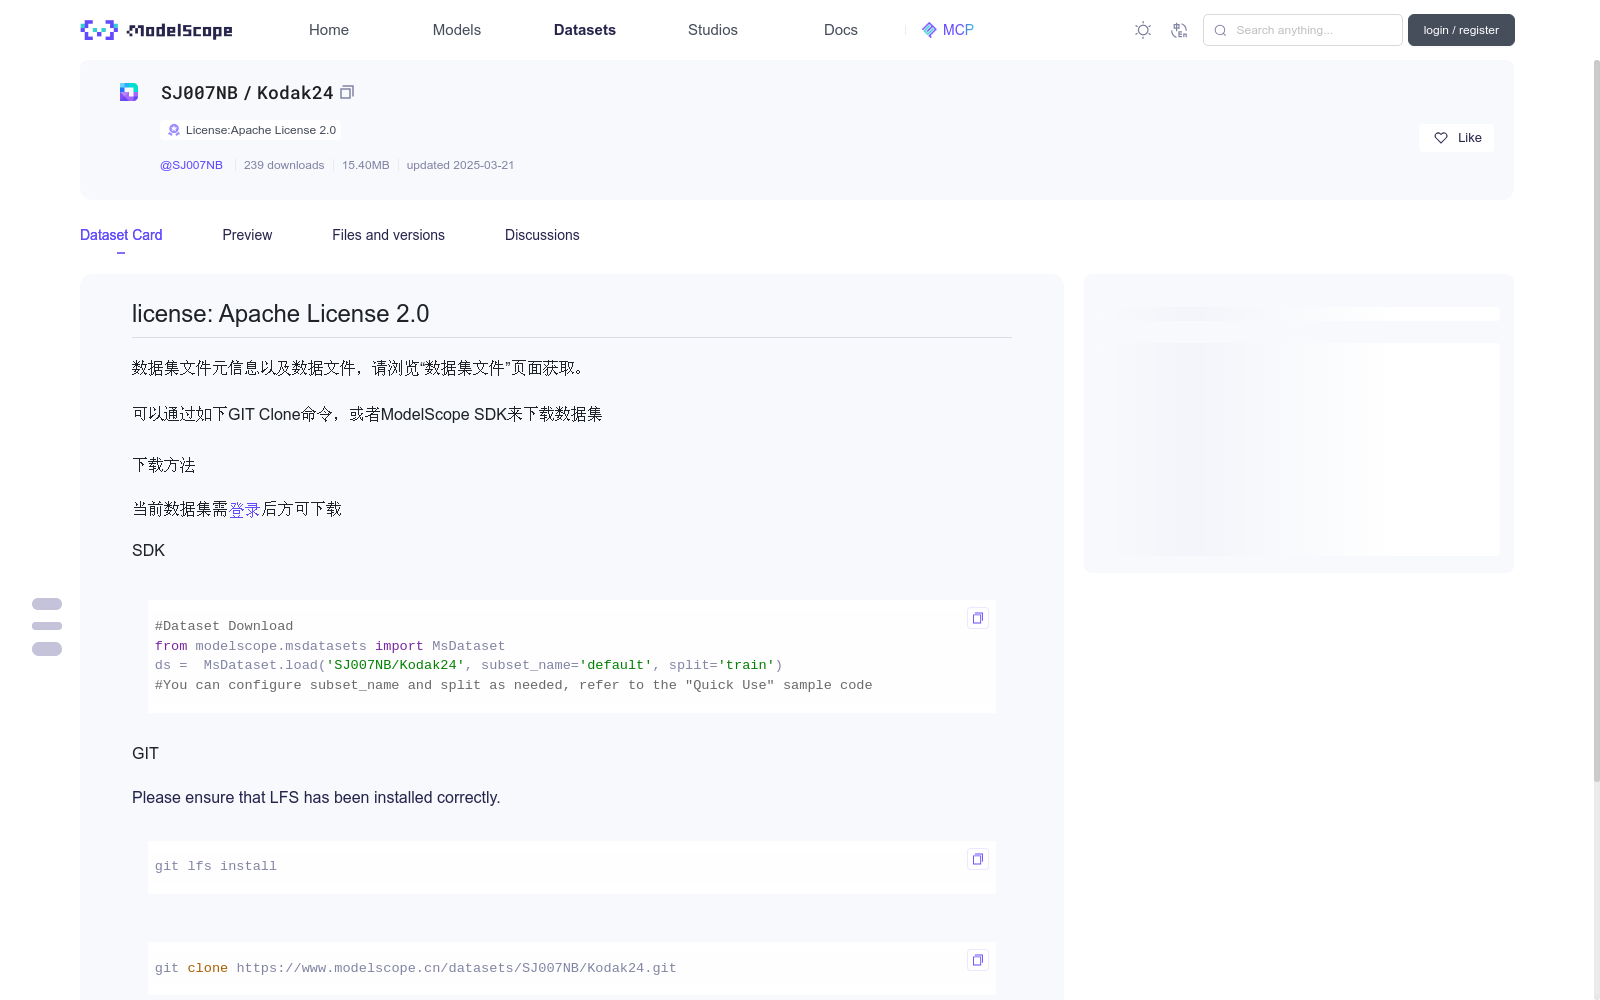Click the license: Apache License 2.0 heading
This screenshot has width=1600, height=1000.
(280, 314)
